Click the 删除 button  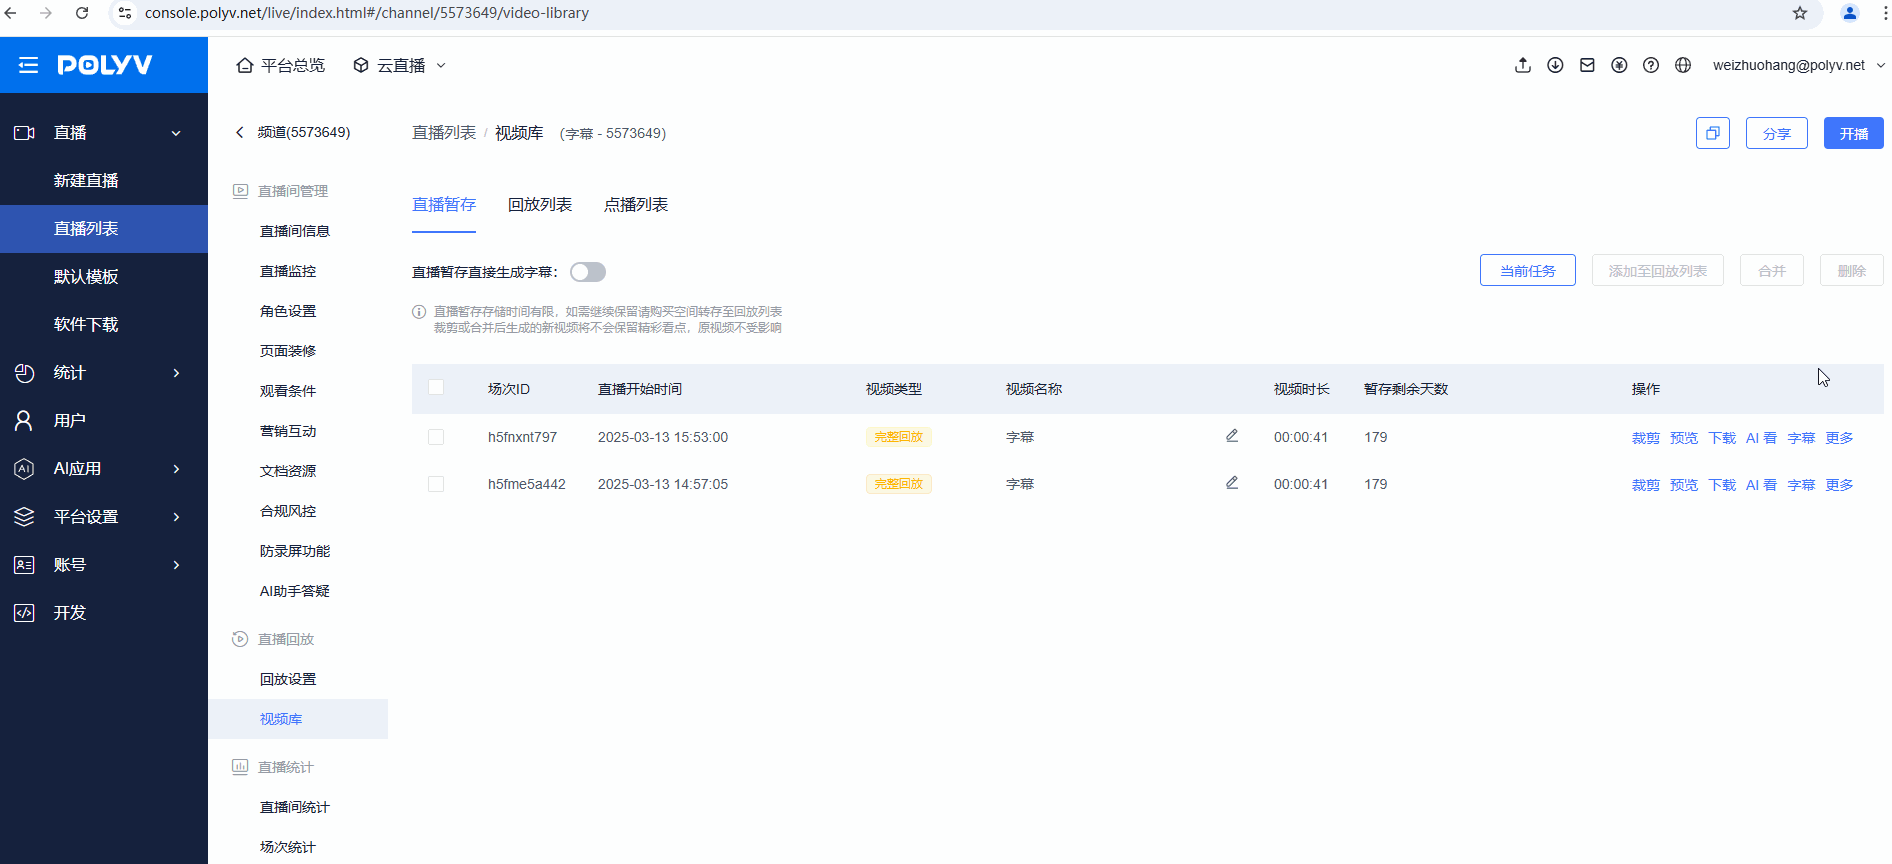pyautogui.click(x=1852, y=270)
